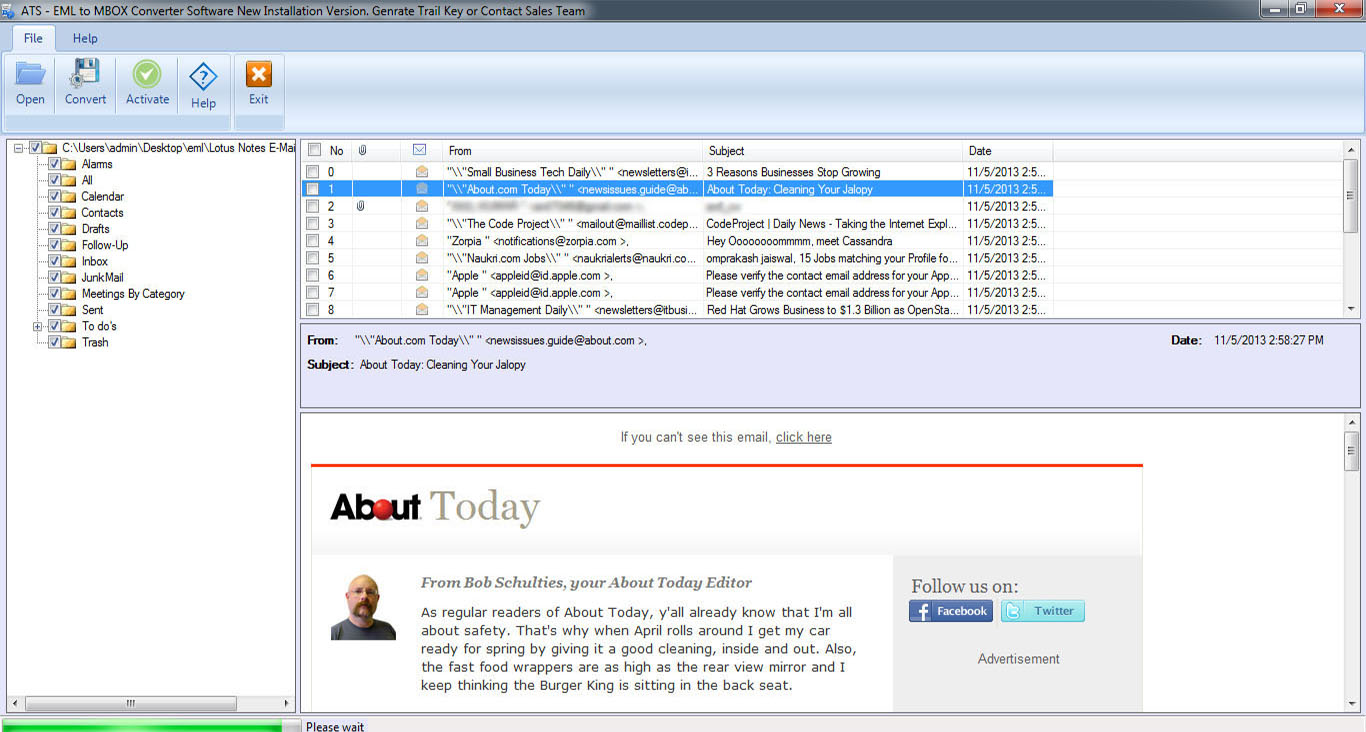Click the Inbox folder icon
The image size is (1366, 732).
pyautogui.click(x=70, y=261)
